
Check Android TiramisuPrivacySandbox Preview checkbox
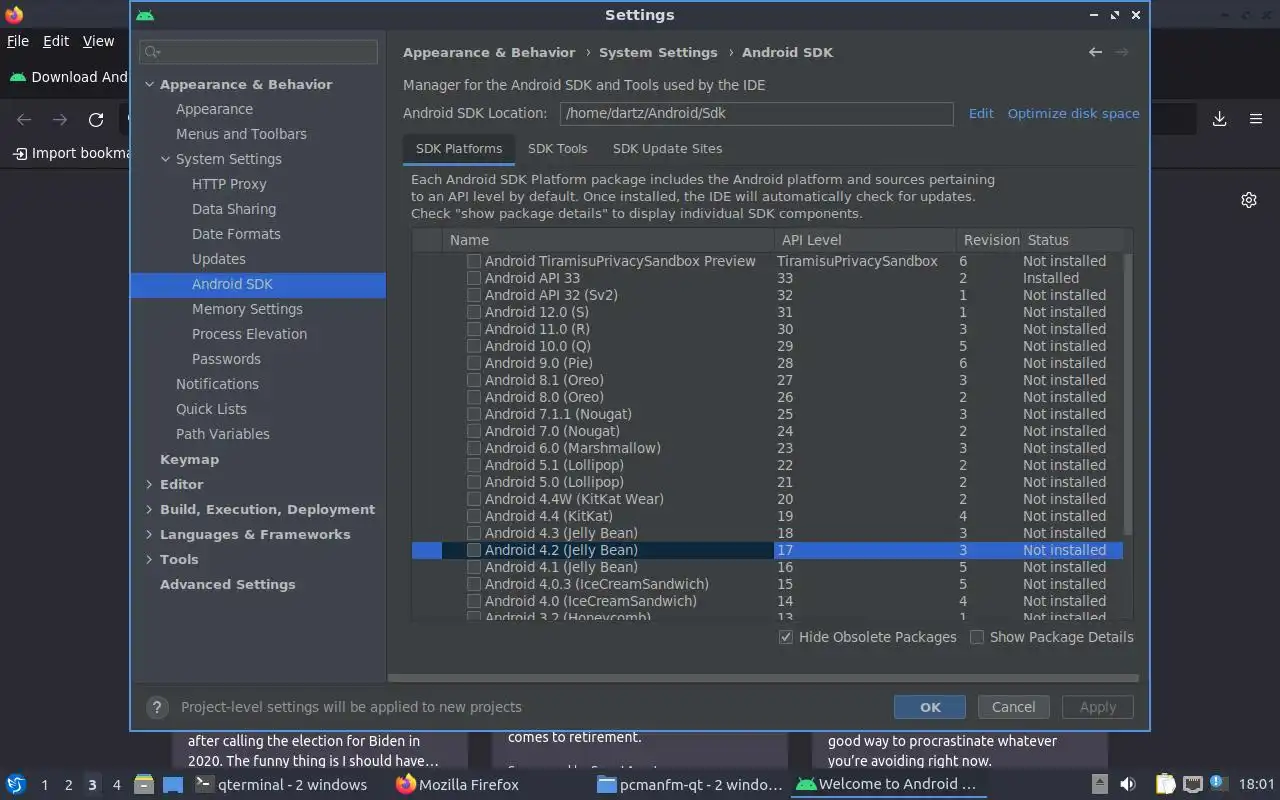tap(474, 261)
